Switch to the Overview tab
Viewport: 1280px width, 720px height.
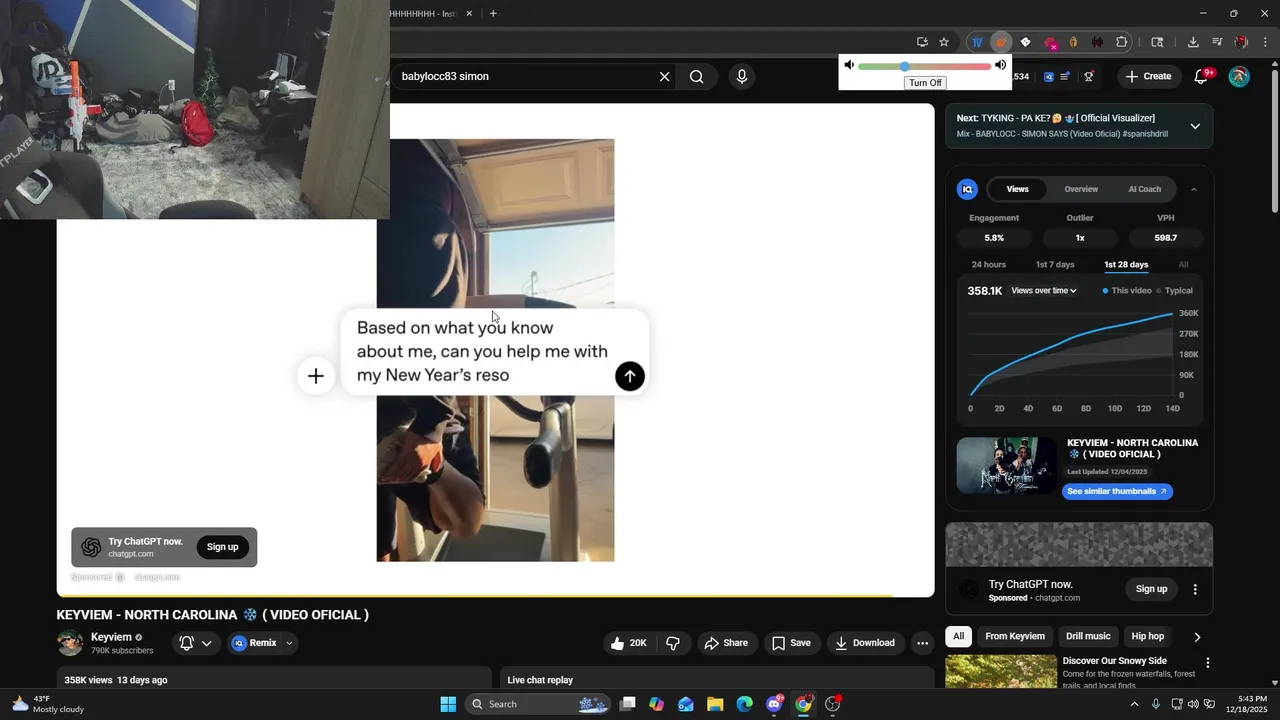coord(1081,189)
